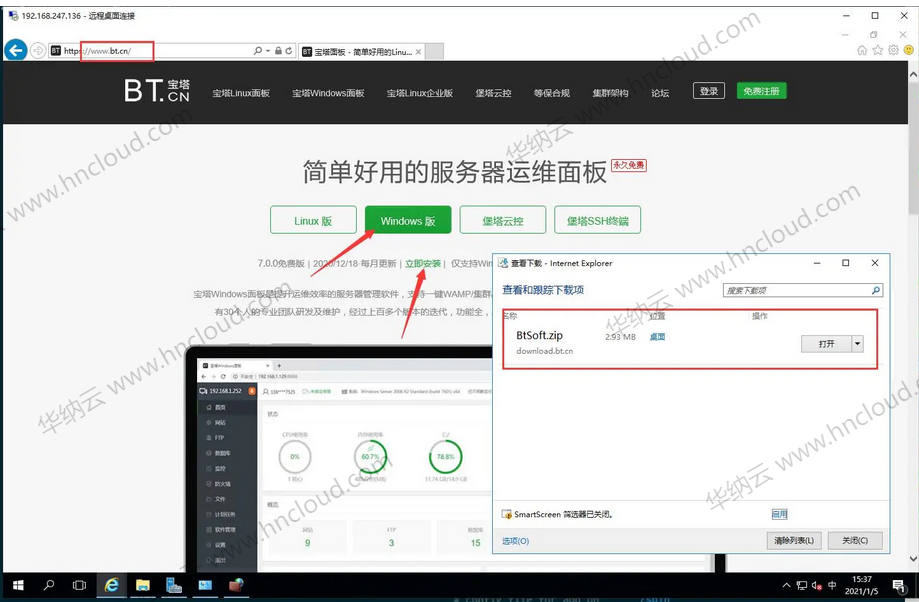Click the address bar lock icon
919x602 pixels.
point(278,51)
